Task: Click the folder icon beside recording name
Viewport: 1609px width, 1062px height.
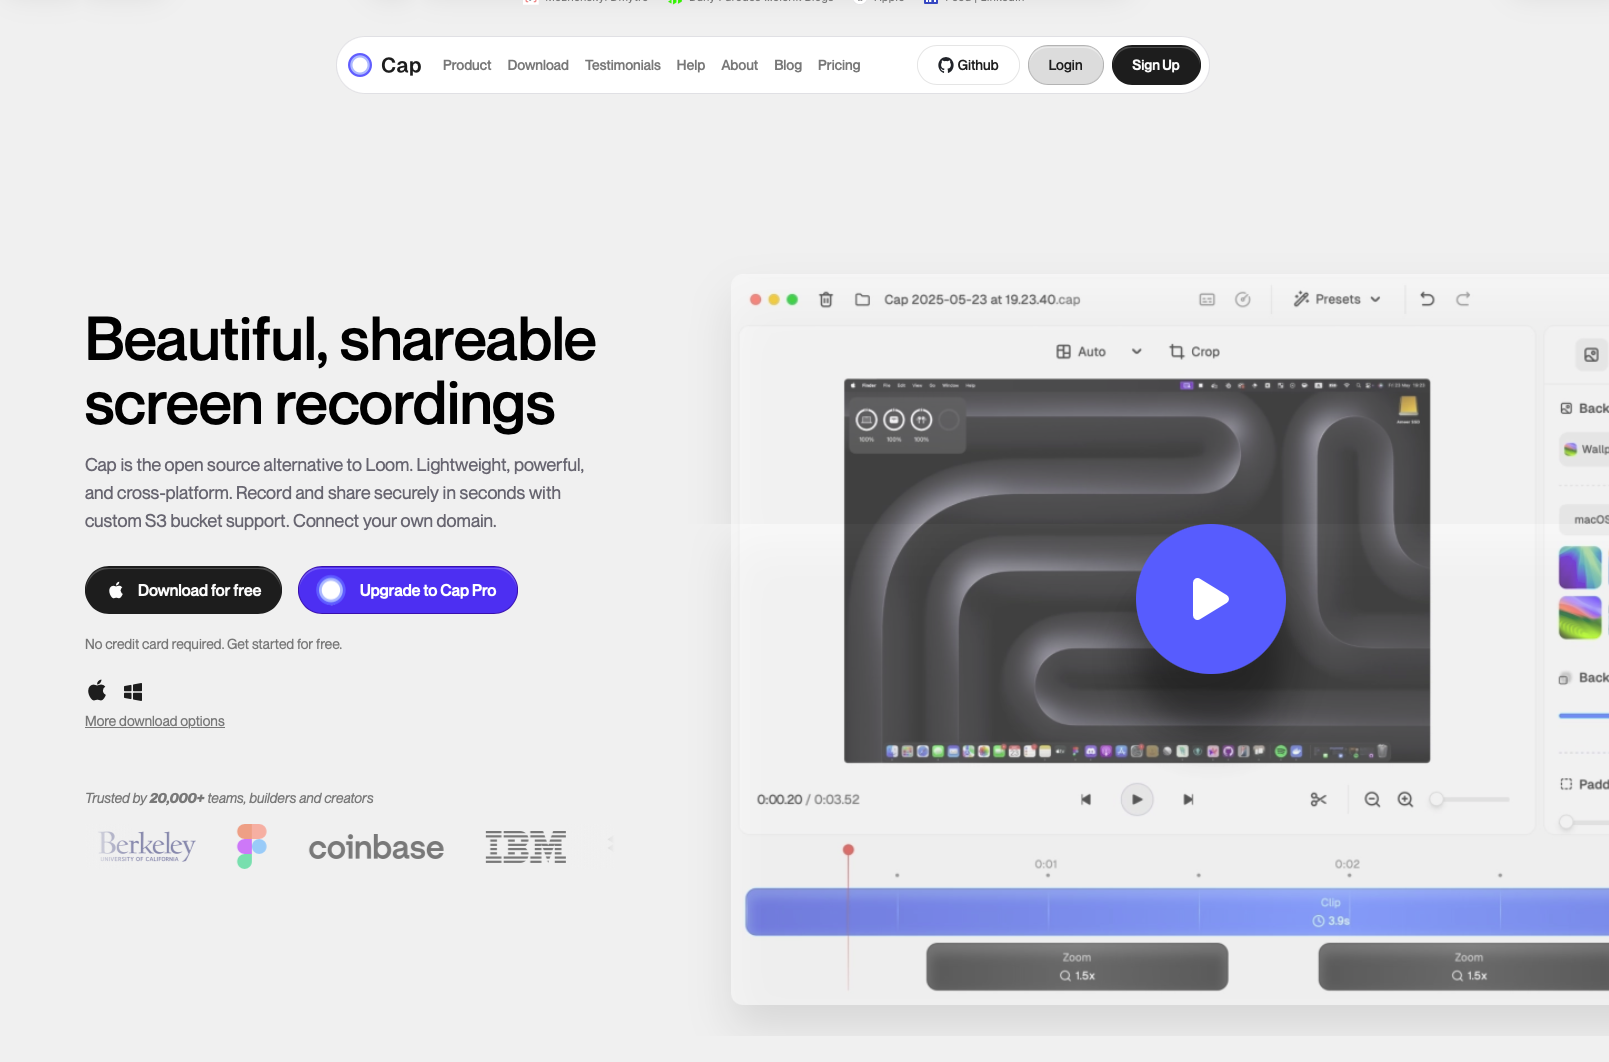Action: 862,299
